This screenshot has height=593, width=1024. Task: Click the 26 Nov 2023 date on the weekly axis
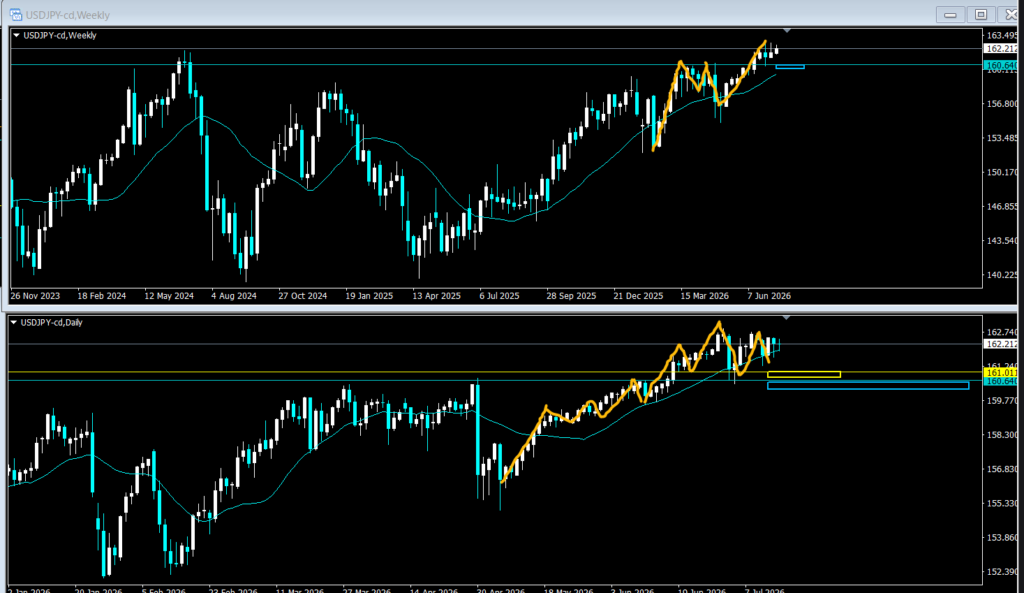coord(35,296)
